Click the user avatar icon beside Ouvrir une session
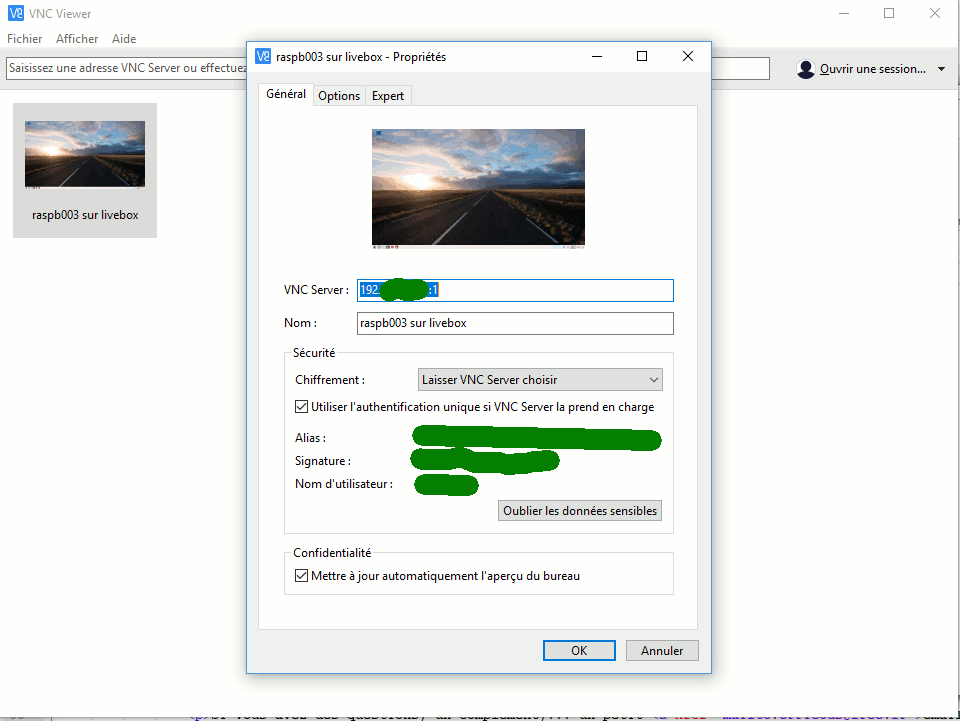The width and height of the screenshot is (960, 721). coord(806,69)
